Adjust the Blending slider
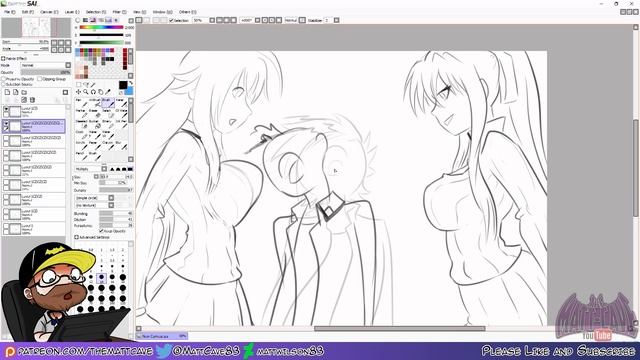640x360 pixels. tap(116, 213)
